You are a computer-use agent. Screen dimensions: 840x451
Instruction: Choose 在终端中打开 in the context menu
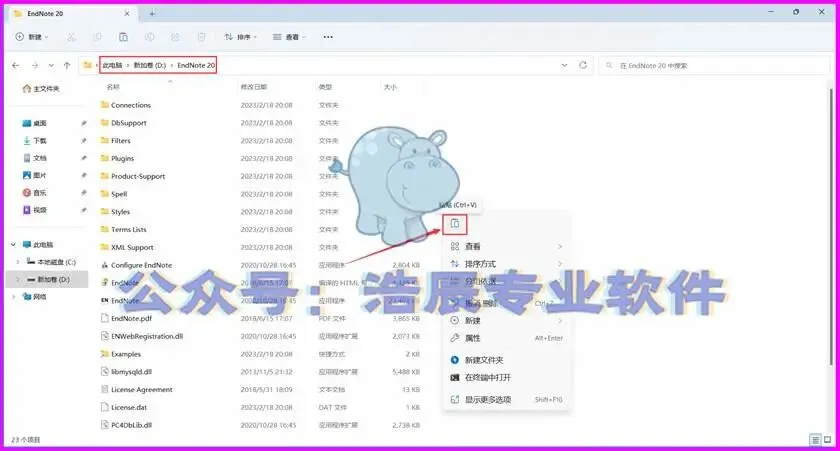point(506,378)
